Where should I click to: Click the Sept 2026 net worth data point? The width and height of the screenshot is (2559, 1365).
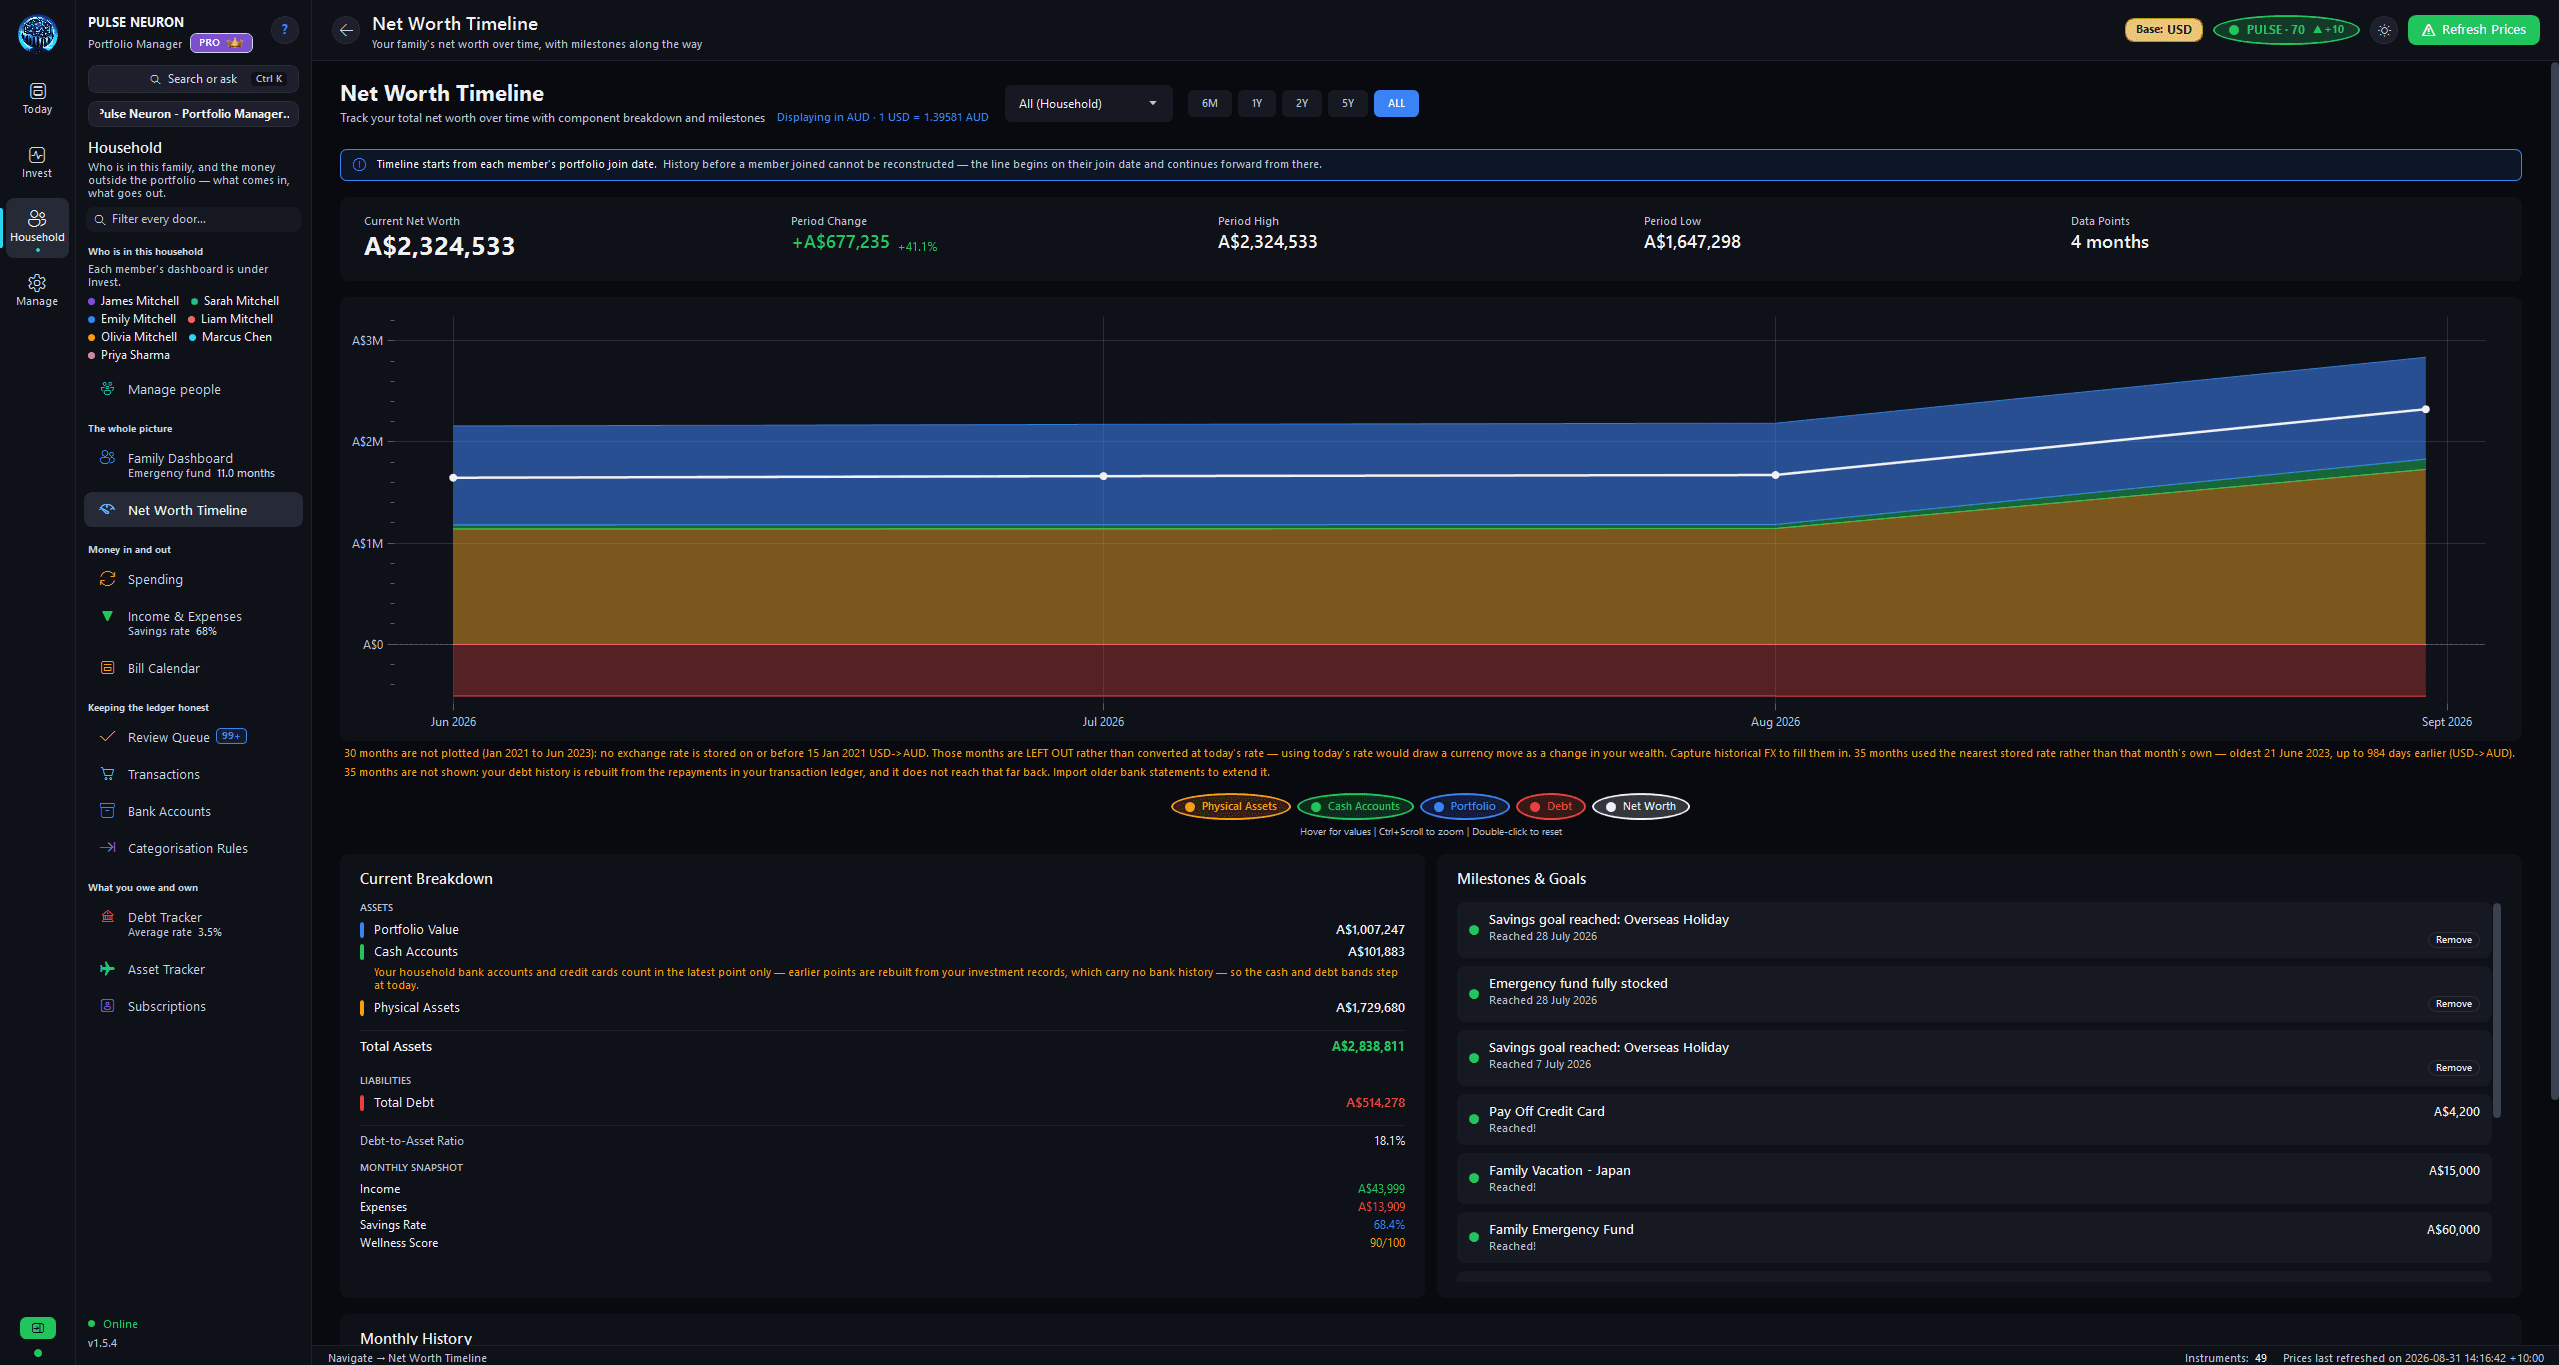point(2426,409)
